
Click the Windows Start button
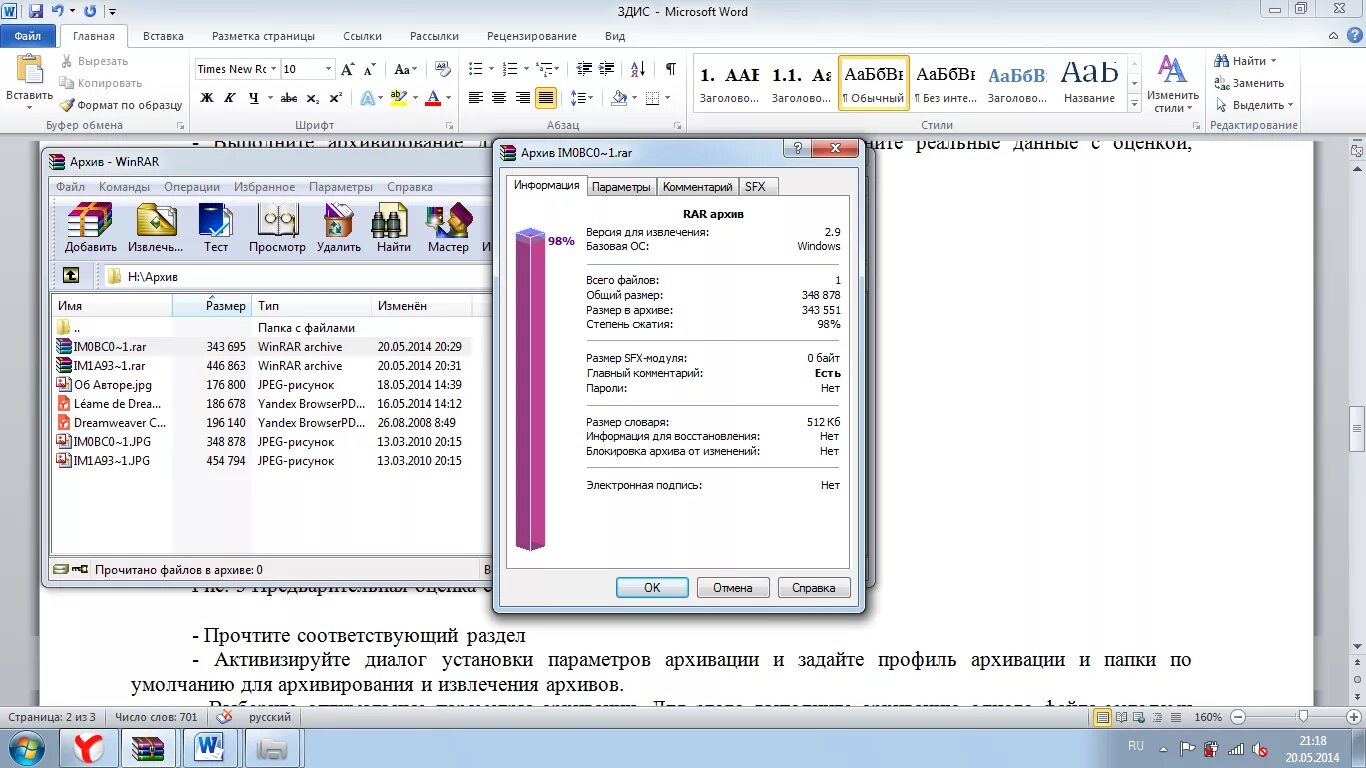pos(27,748)
